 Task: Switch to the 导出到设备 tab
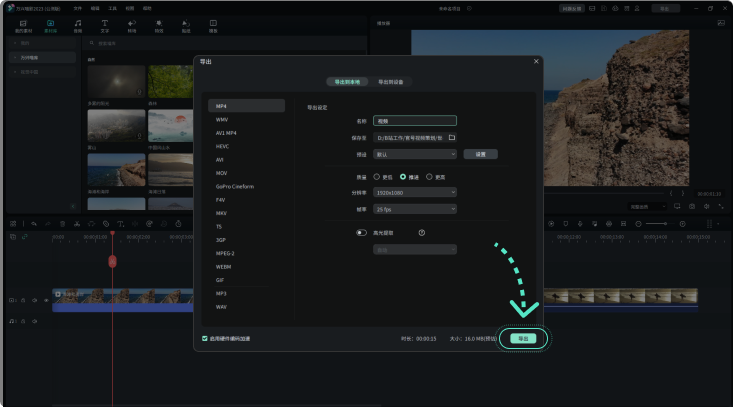[392, 82]
